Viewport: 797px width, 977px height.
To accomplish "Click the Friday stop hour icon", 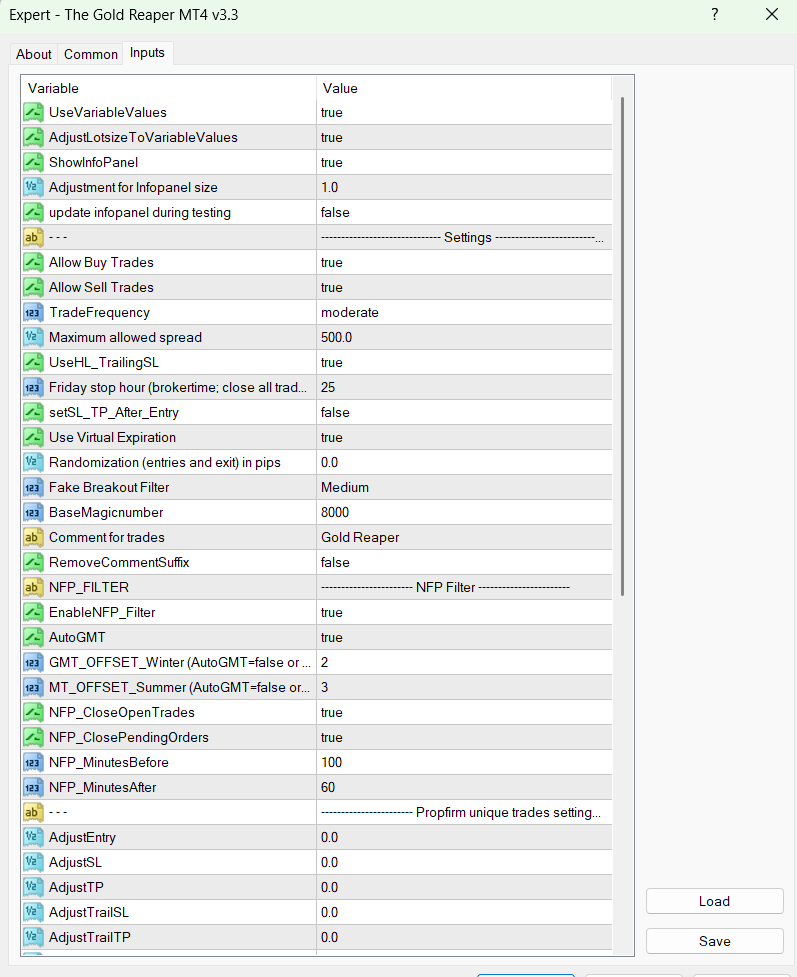I will [x=33, y=388].
